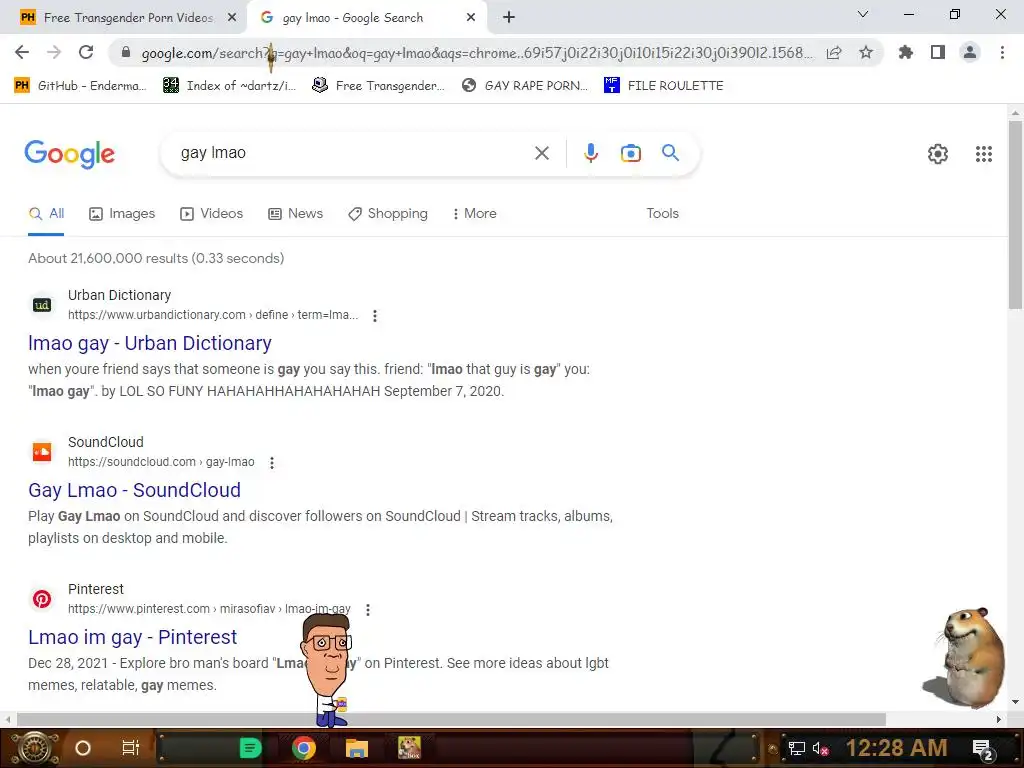Open the notification center icon
Viewport: 1024px width, 768px height.
click(984, 750)
